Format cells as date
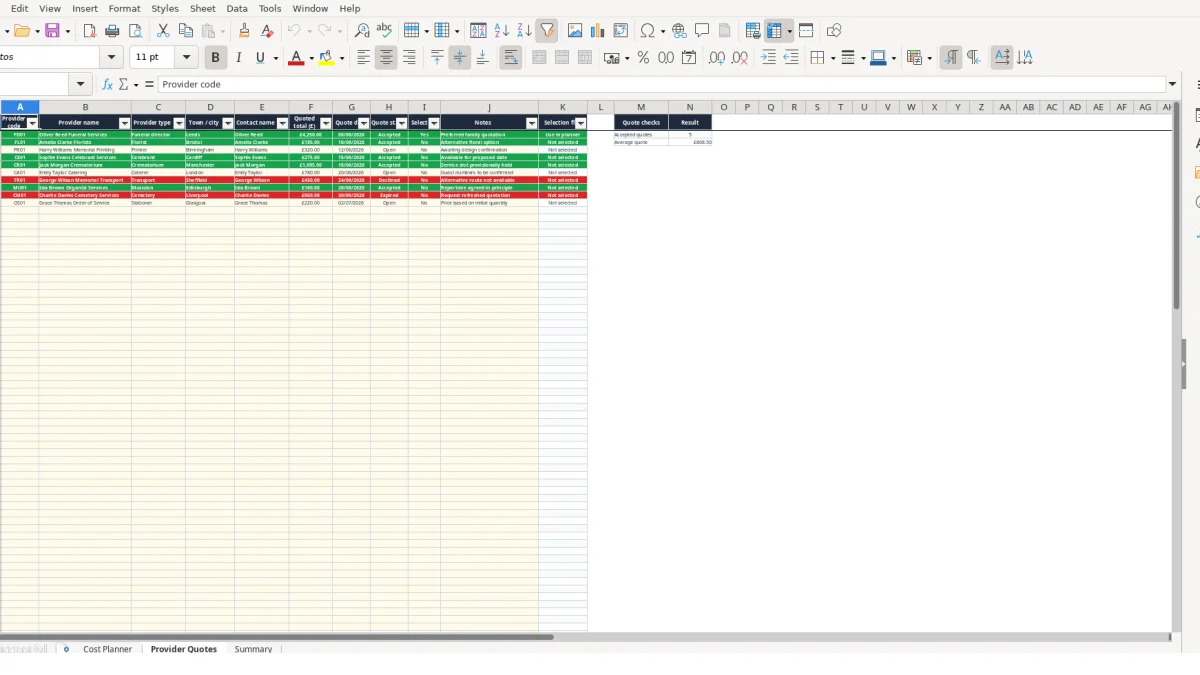 pos(689,58)
